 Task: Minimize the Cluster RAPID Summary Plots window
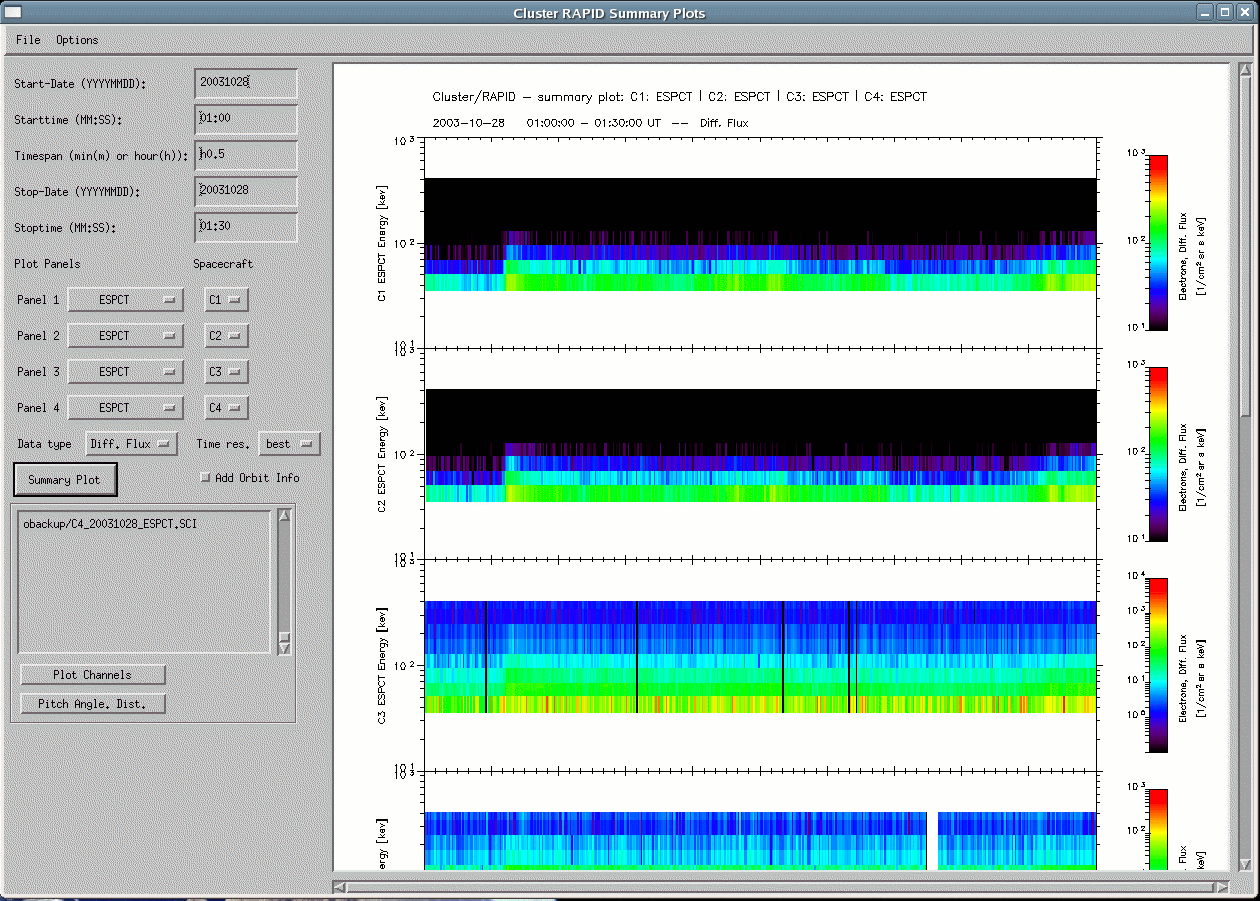[x=1207, y=12]
